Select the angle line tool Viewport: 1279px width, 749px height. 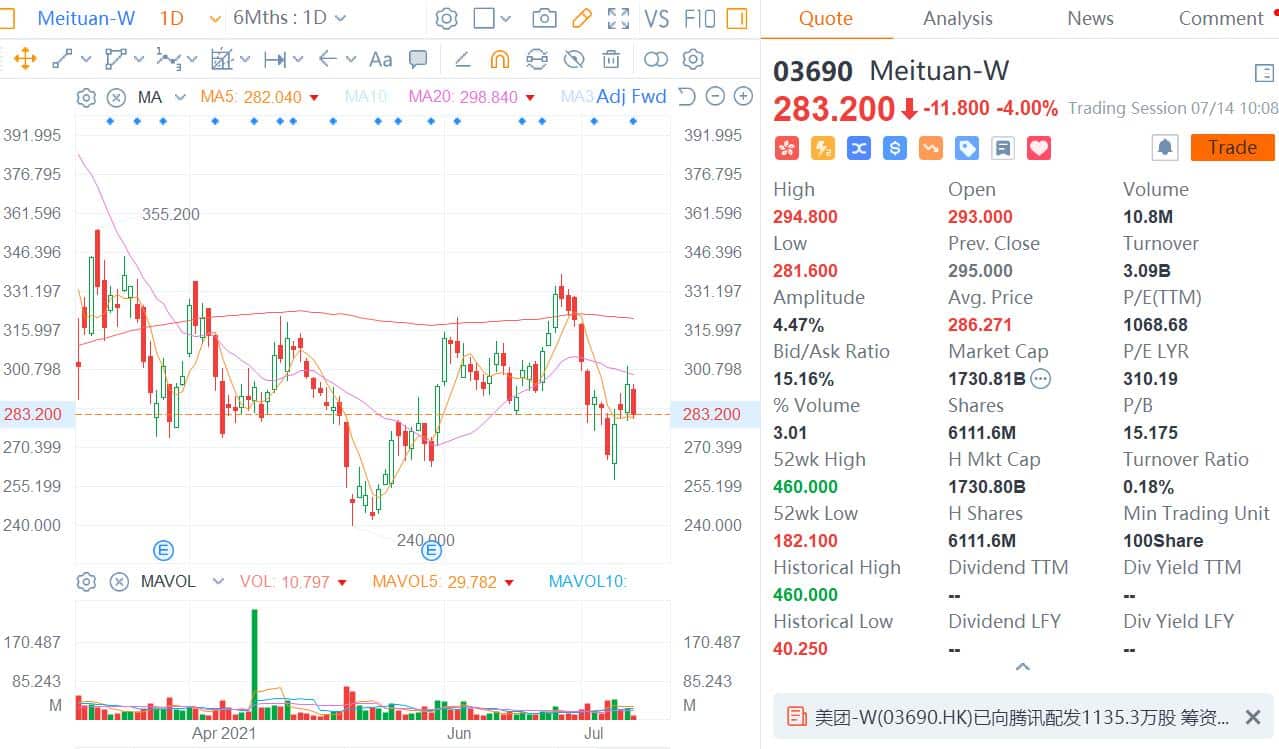(462, 59)
